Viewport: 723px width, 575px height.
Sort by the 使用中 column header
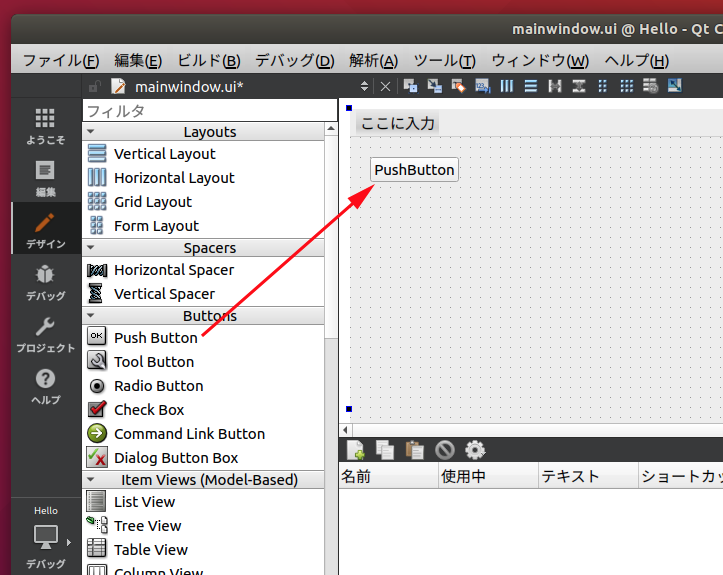coord(489,476)
